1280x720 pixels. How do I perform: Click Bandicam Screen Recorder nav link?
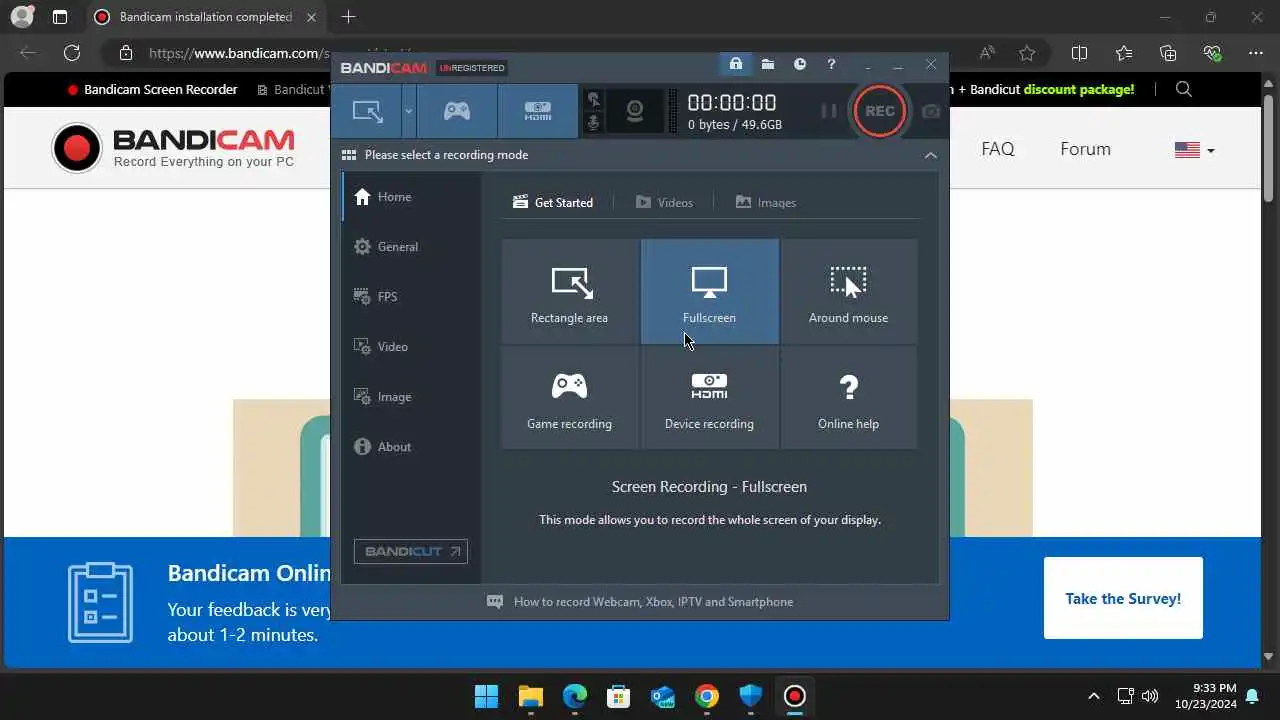coord(152,89)
